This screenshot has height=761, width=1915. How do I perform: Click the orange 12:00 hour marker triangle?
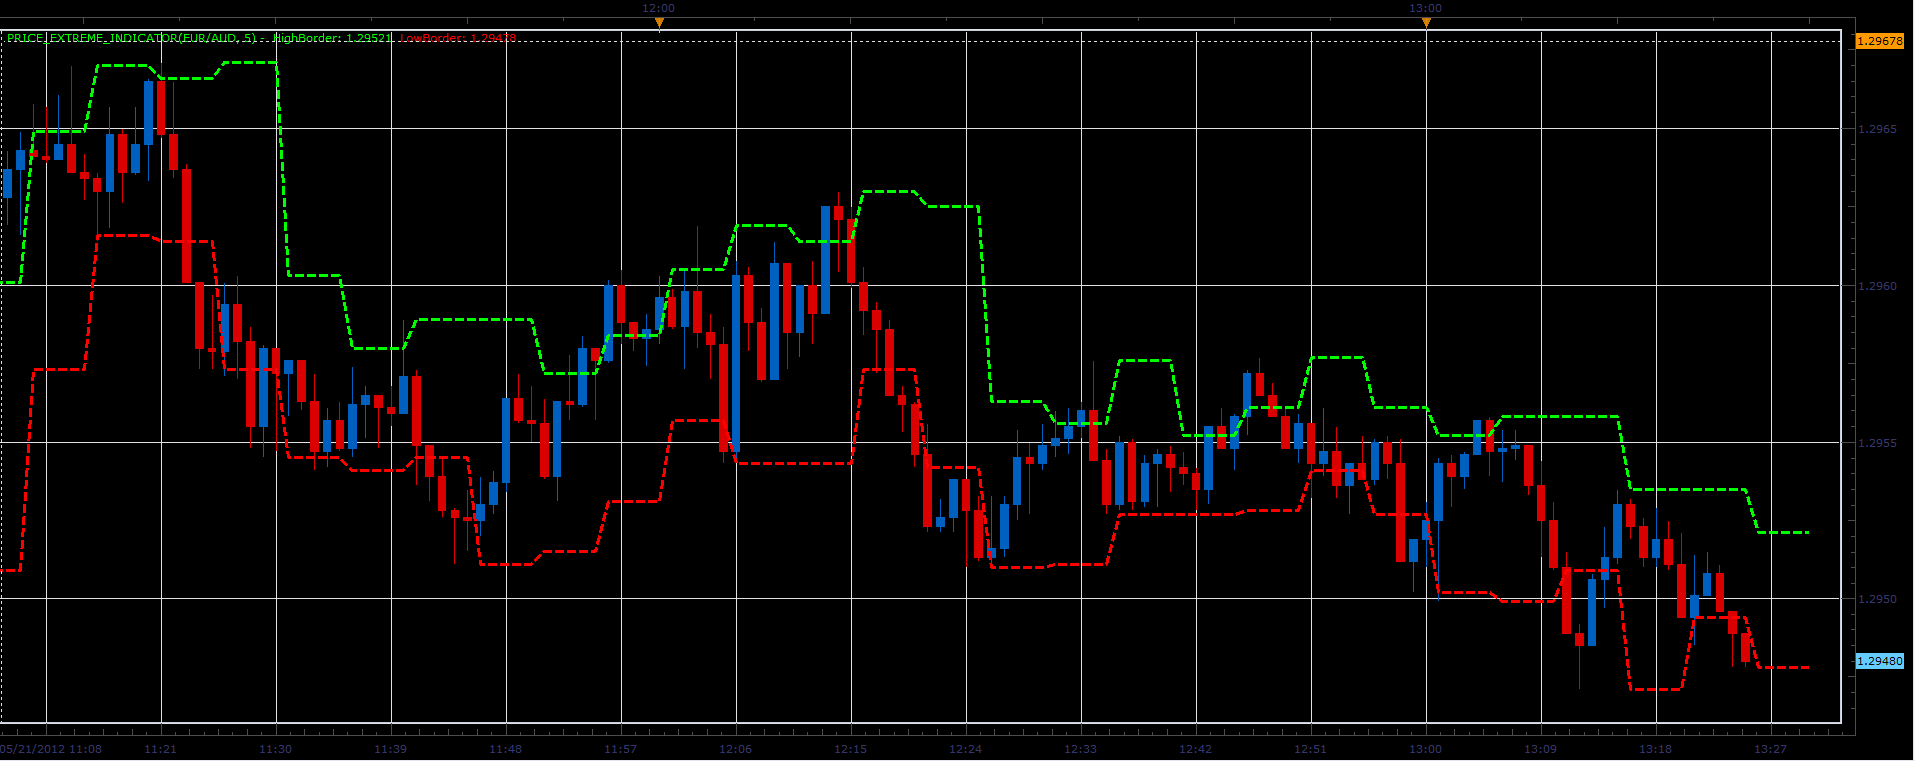point(659,22)
